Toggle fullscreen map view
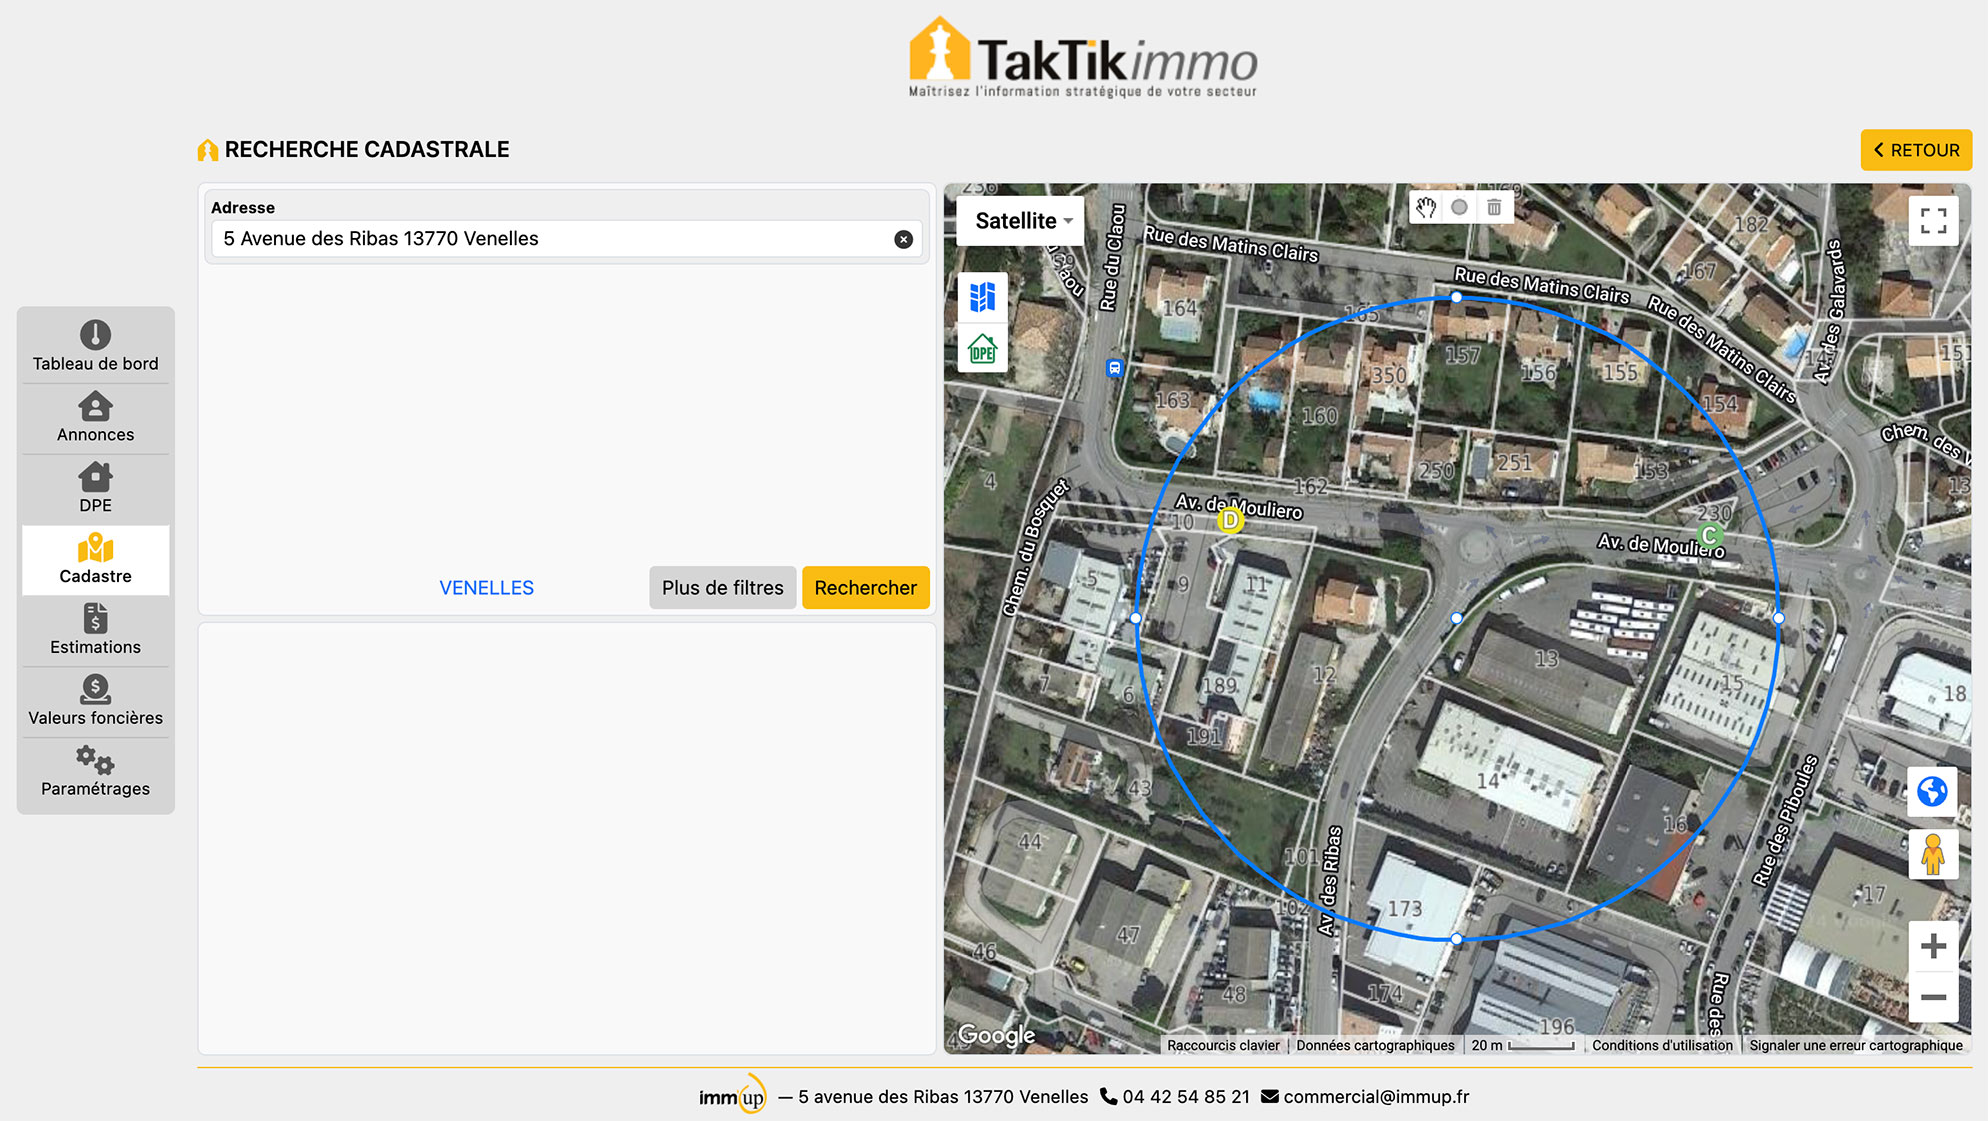 (x=1933, y=221)
